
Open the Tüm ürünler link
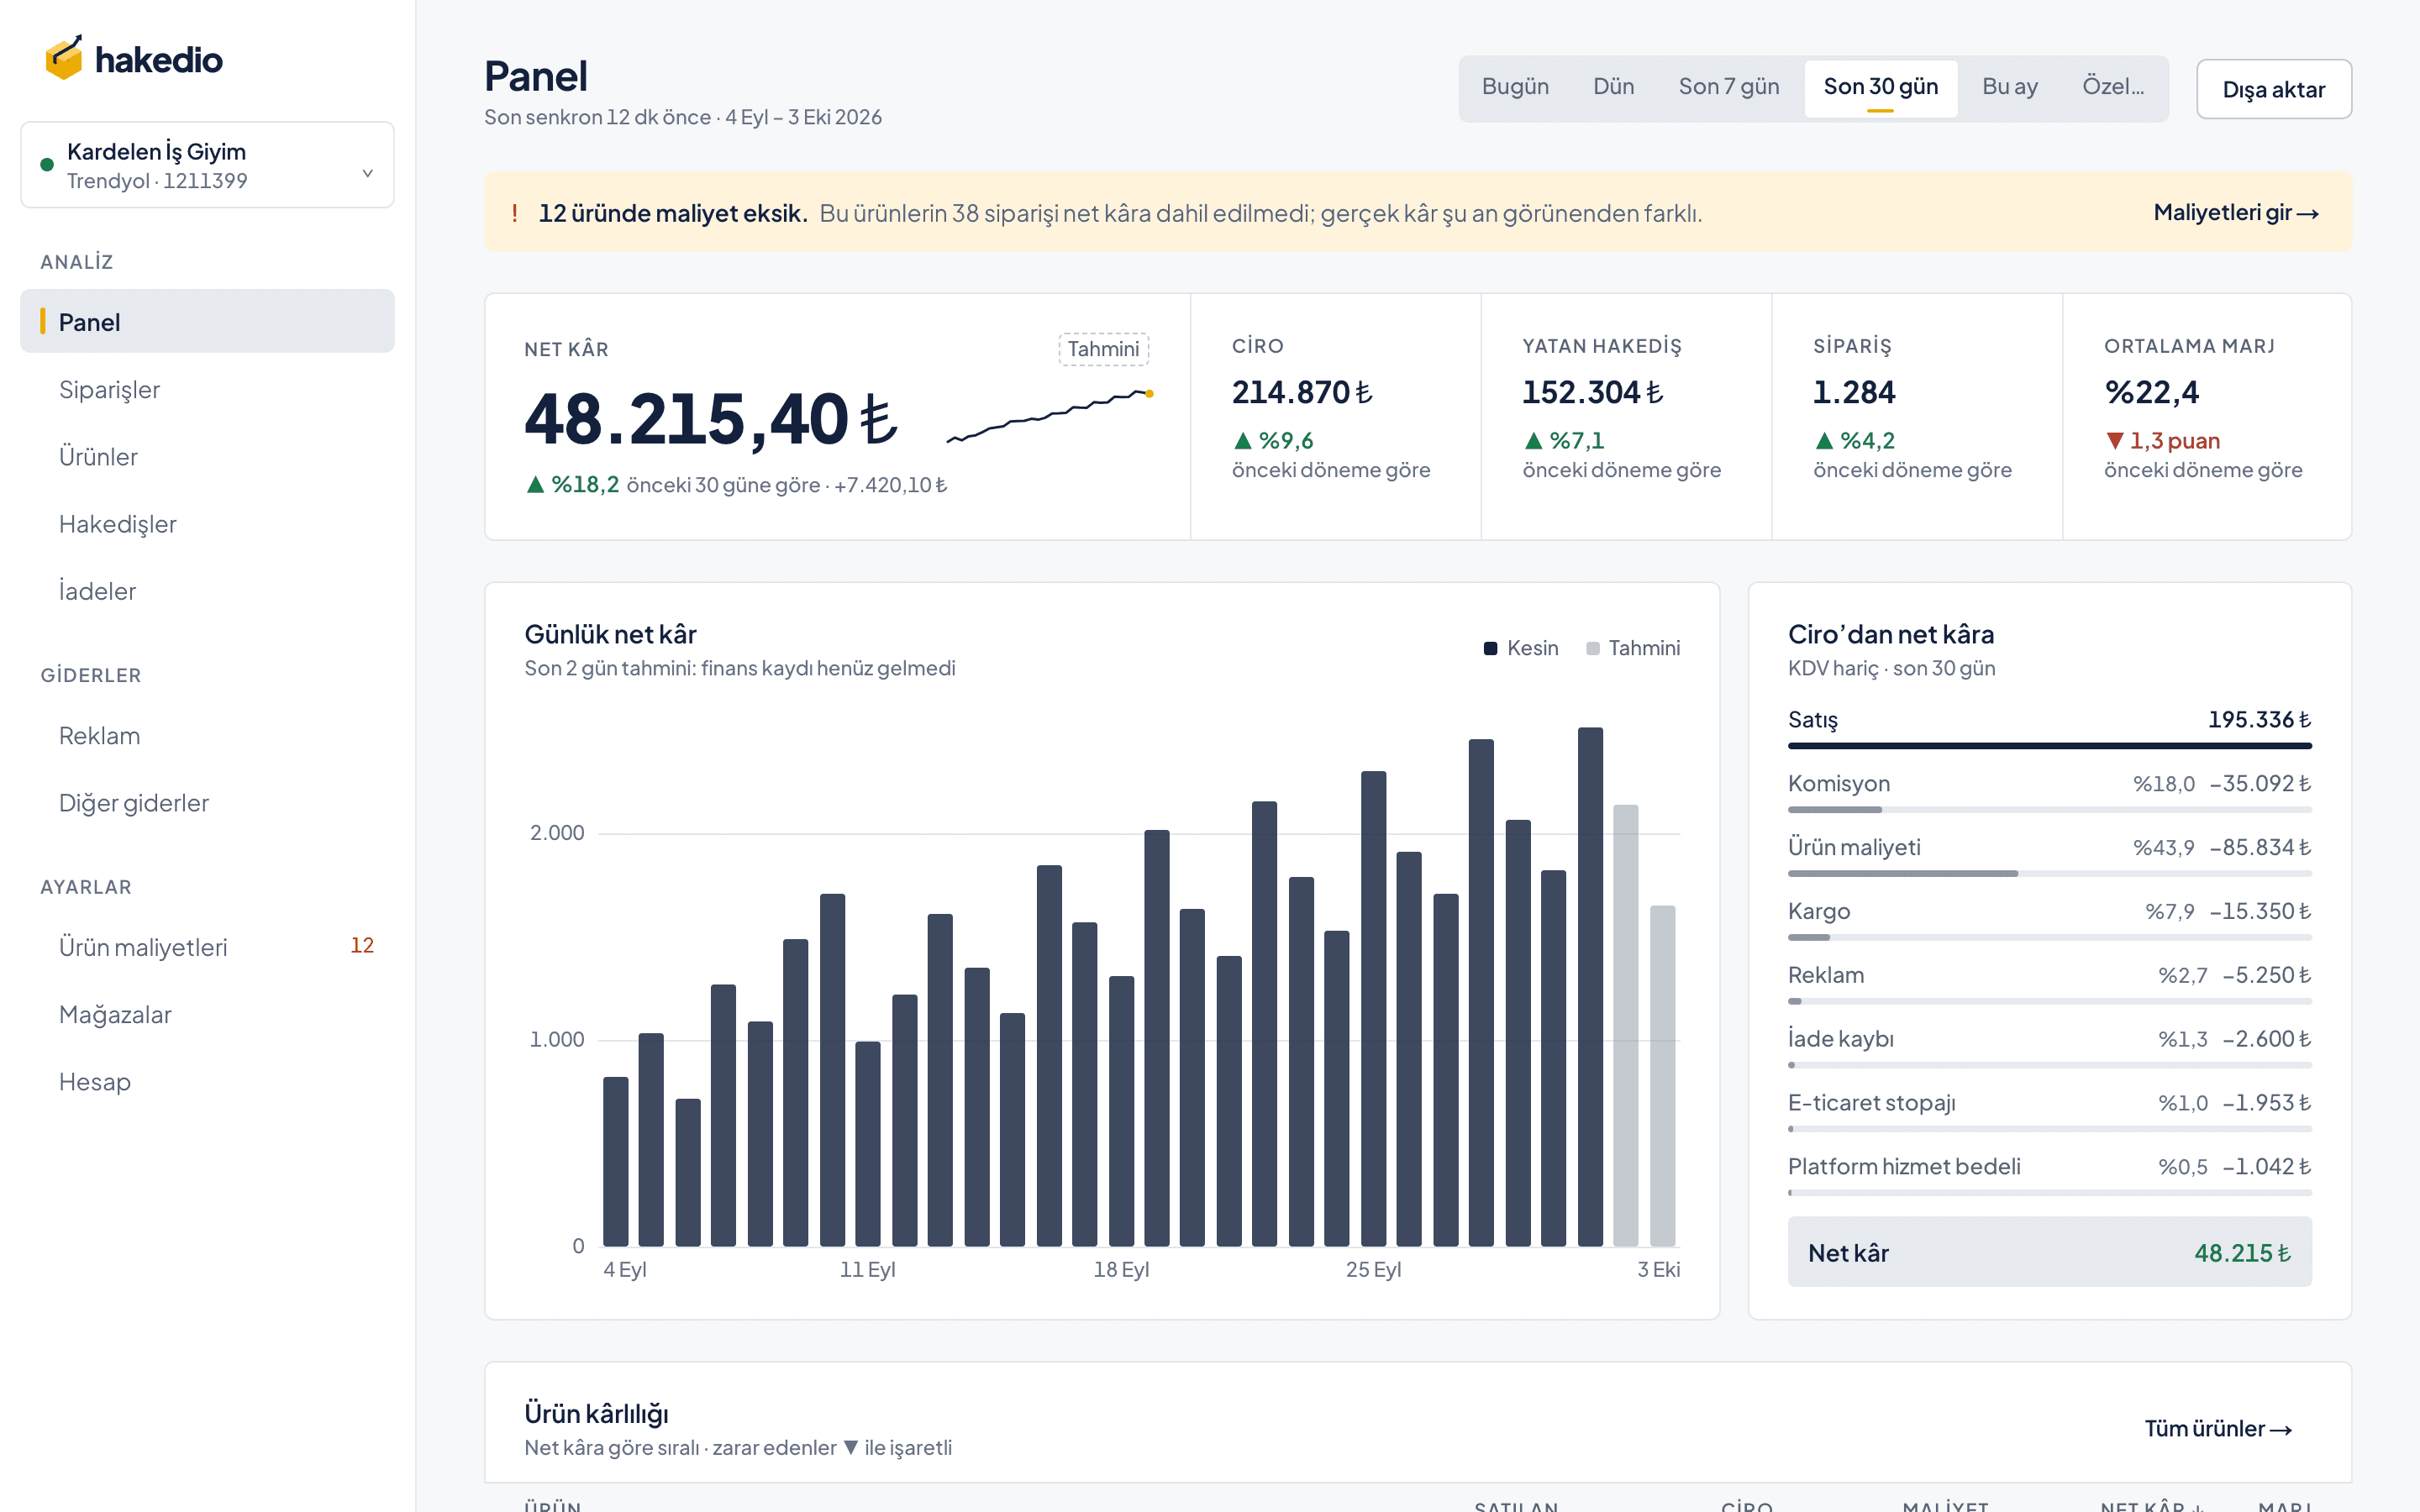click(x=2218, y=1429)
